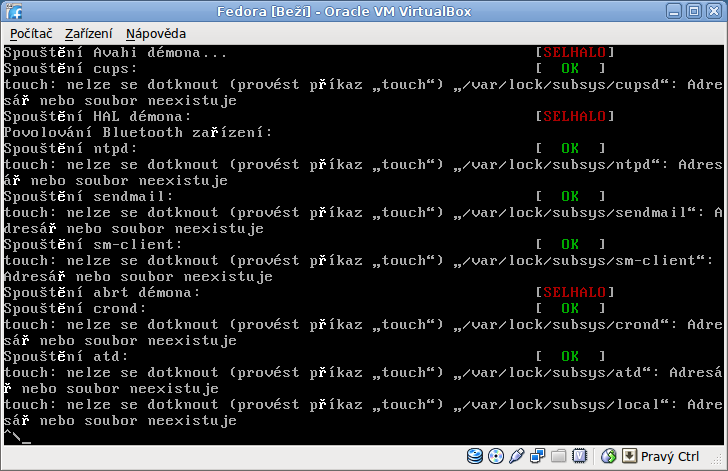
Task: Click OK status beside Spouštění sendmail
Action: pyautogui.click(x=570, y=196)
